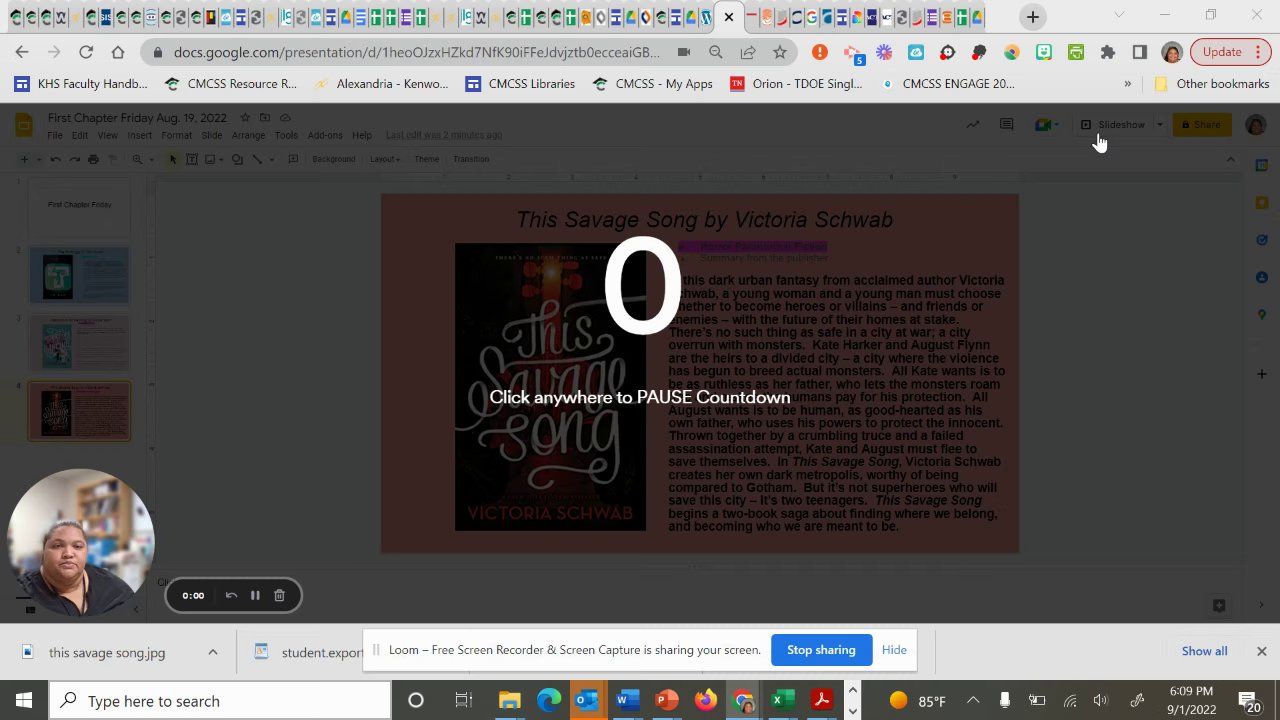Restart the Loom recording with undo arrow
Screen dimensions: 1280x720
pos(231,595)
